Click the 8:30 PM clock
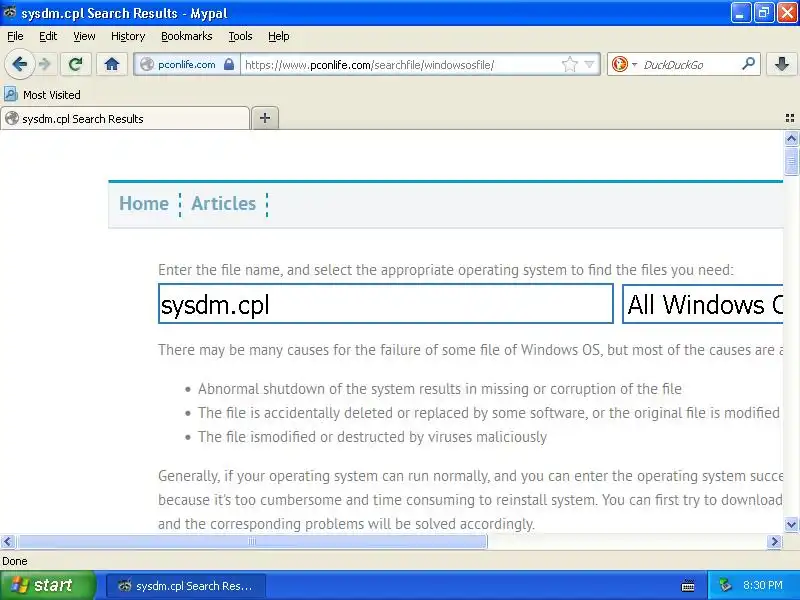The height and width of the screenshot is (600, 800). 763,585
